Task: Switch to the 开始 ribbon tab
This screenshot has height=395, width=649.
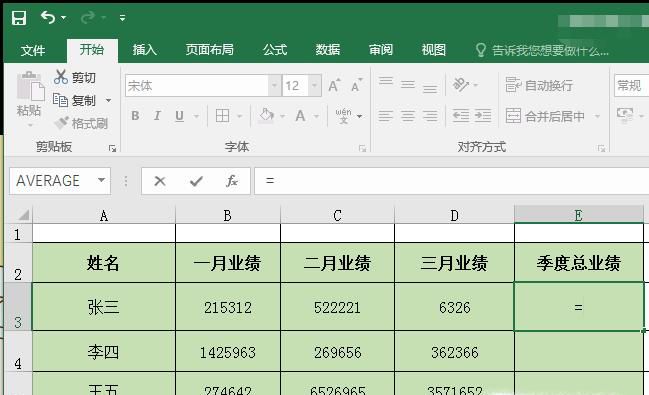Action: 92,50
